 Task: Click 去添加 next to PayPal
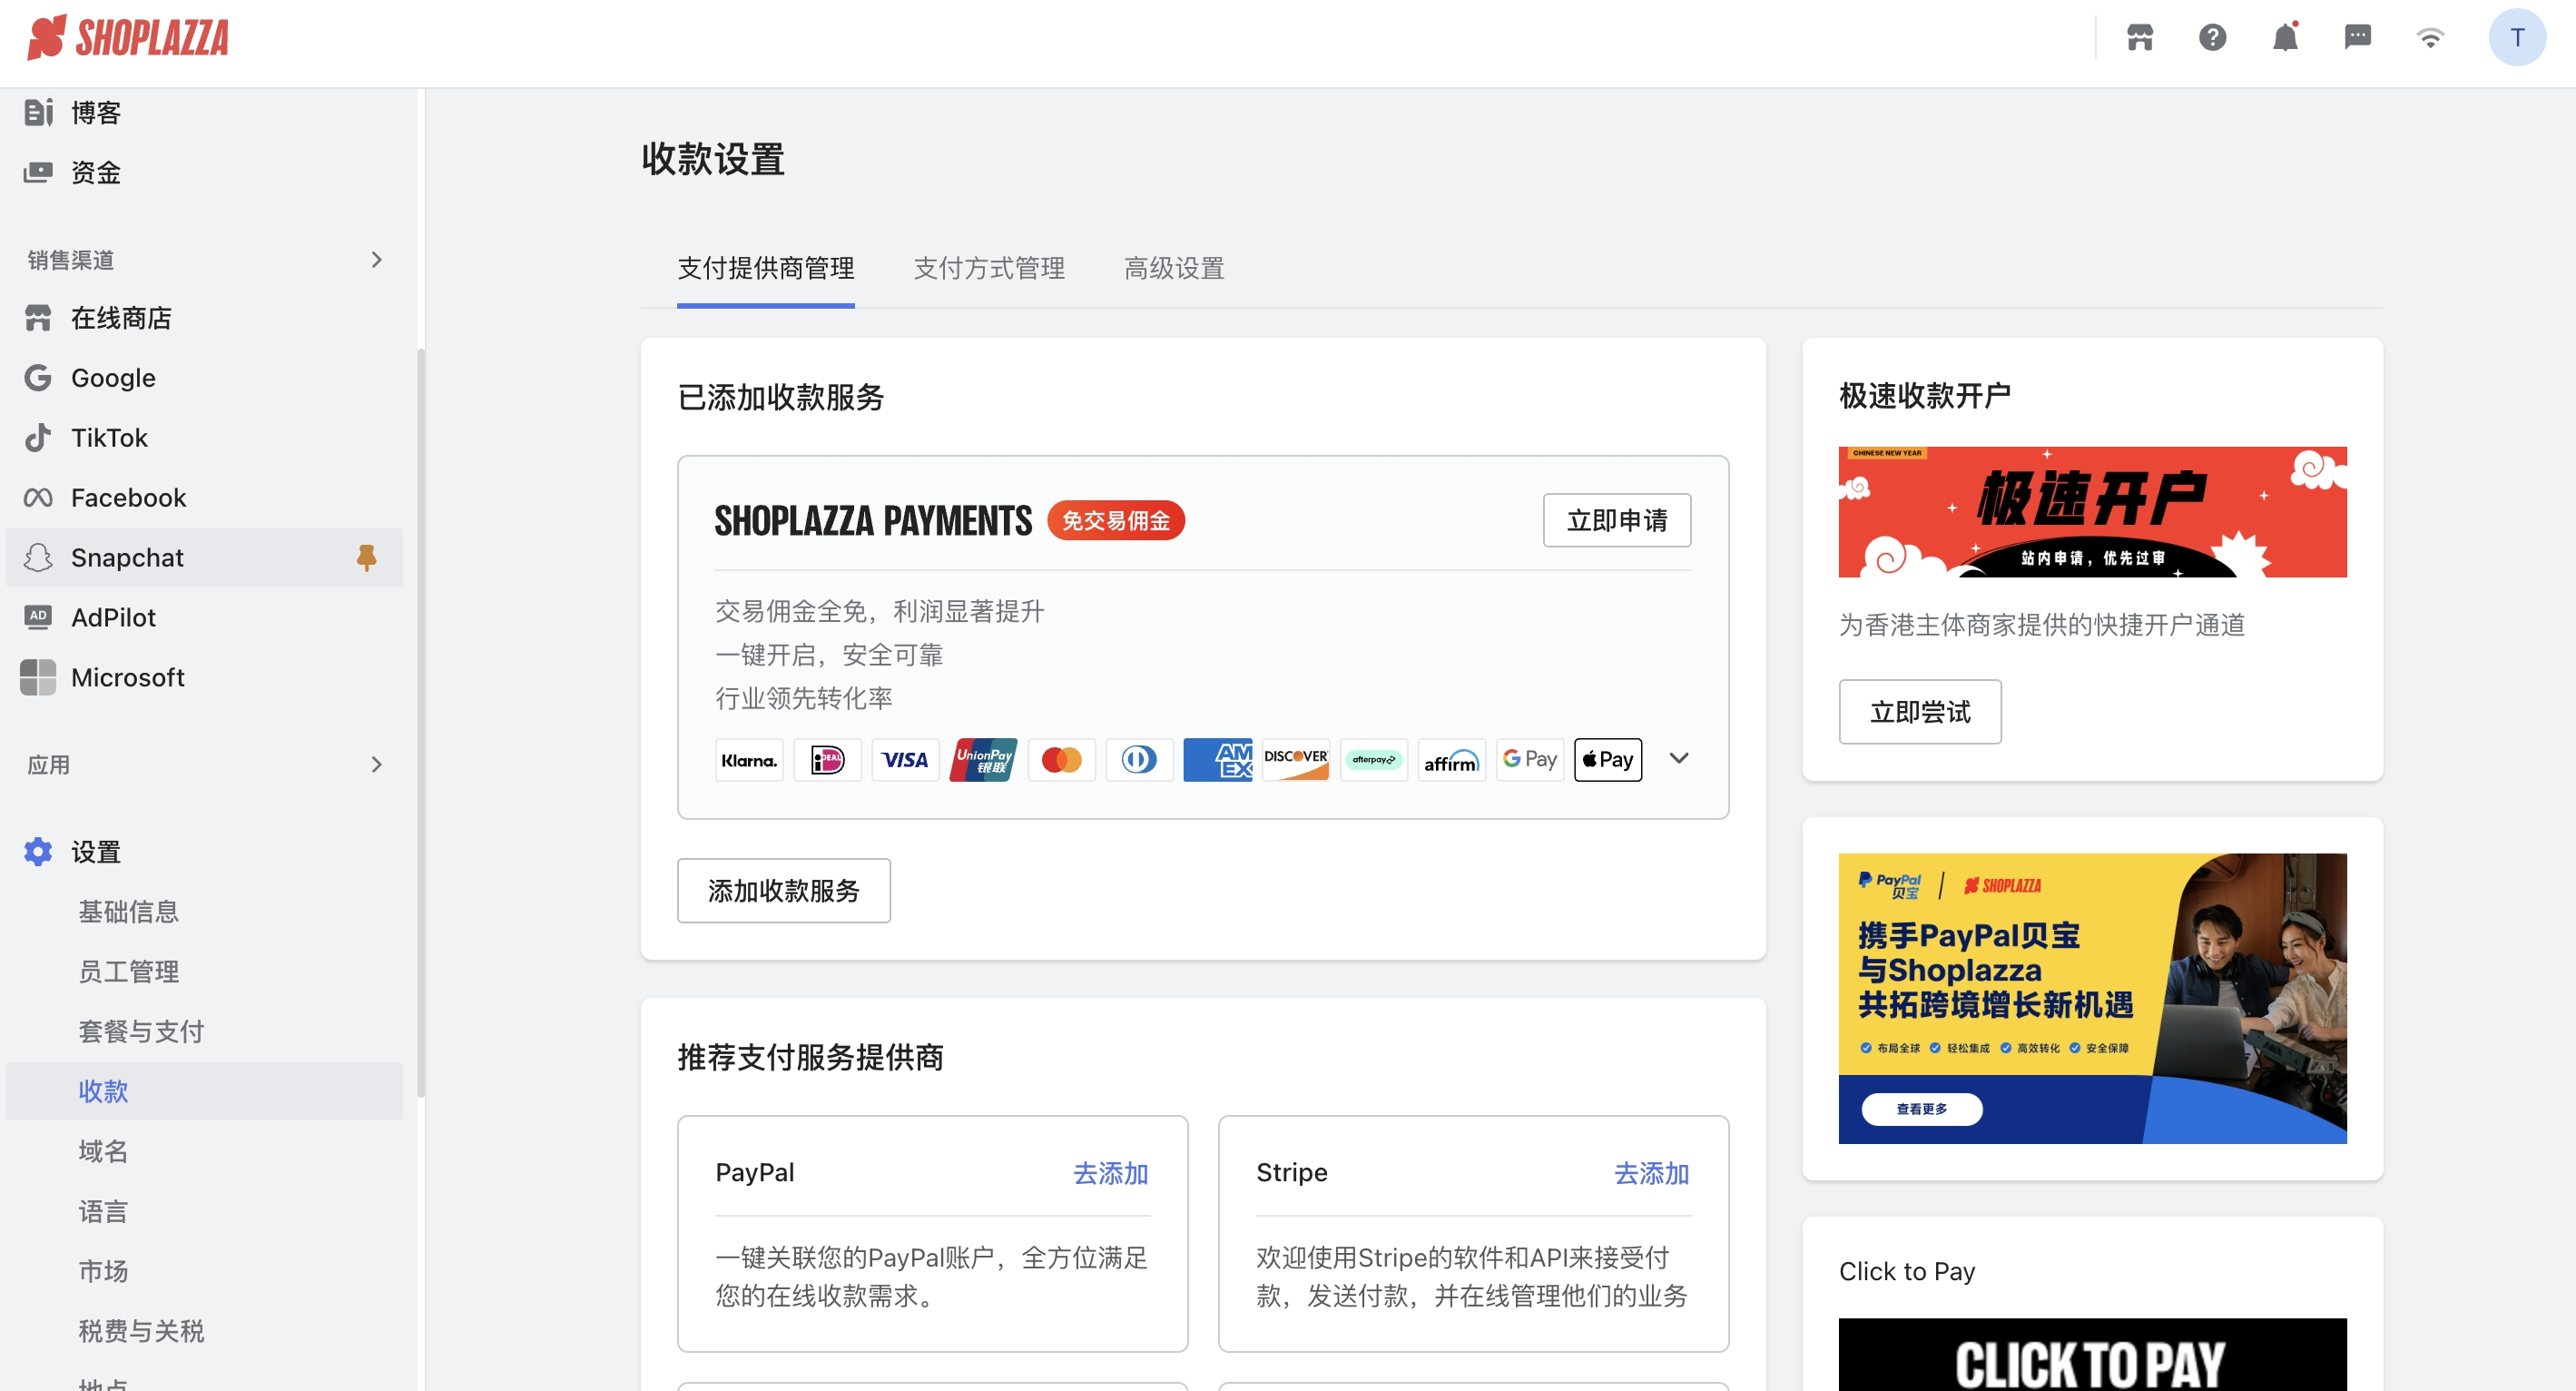pos(1110,1173)
